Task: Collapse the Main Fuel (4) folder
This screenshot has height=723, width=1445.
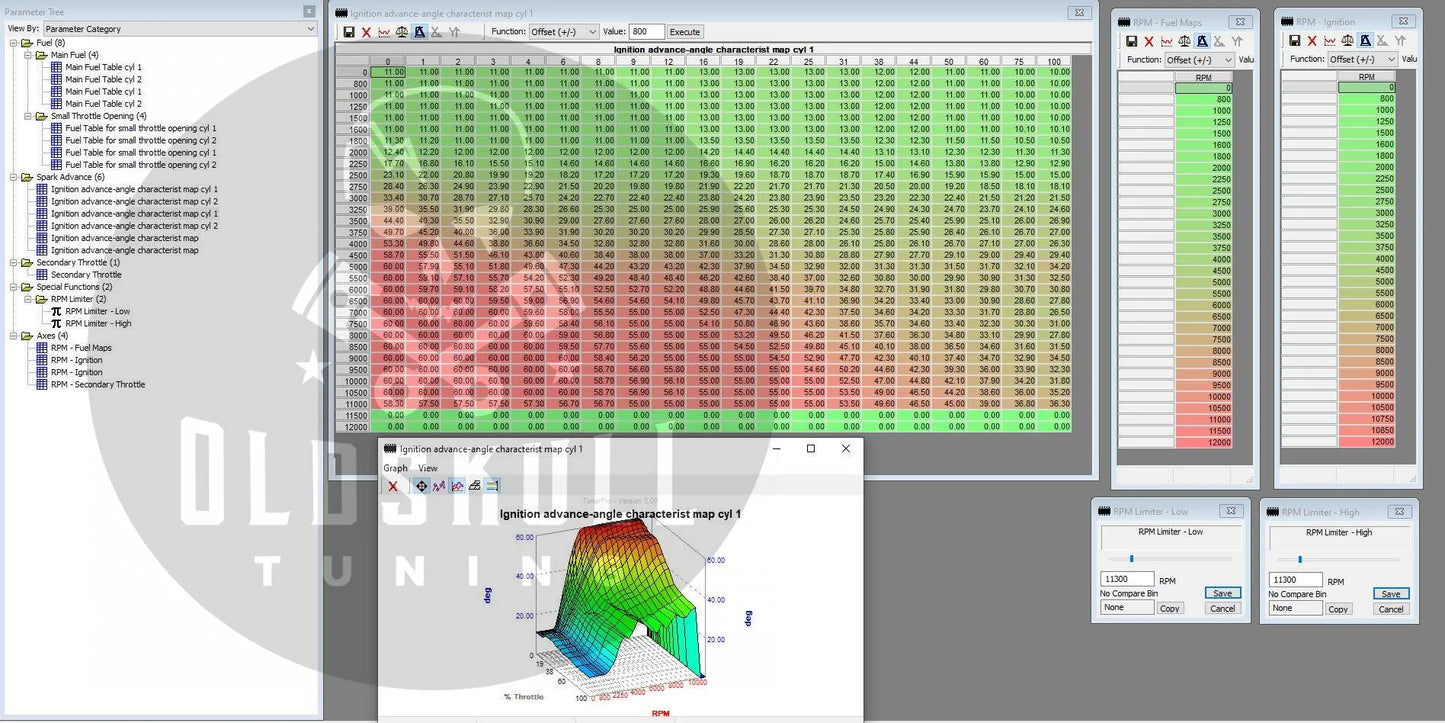Action: pos(28,55)
